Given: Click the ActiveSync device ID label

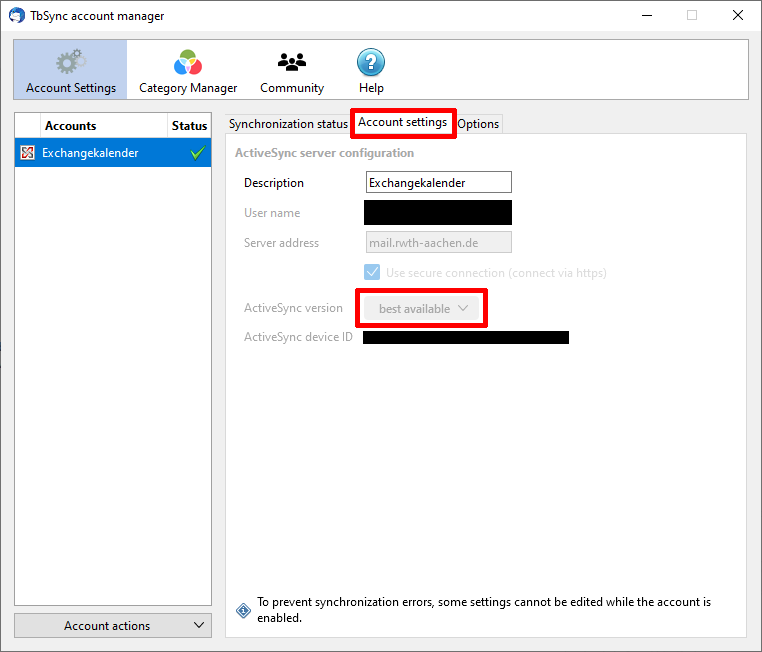Looking at the screenshot, I should (298, 337).
